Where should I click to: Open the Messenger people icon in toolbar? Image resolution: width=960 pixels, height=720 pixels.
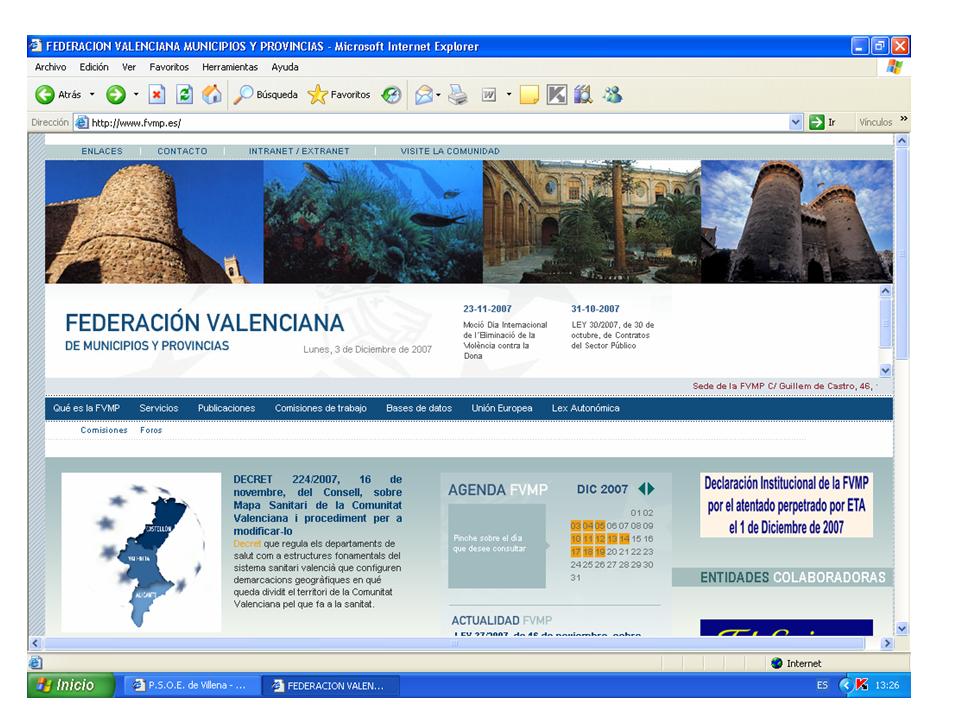(612, 95)
